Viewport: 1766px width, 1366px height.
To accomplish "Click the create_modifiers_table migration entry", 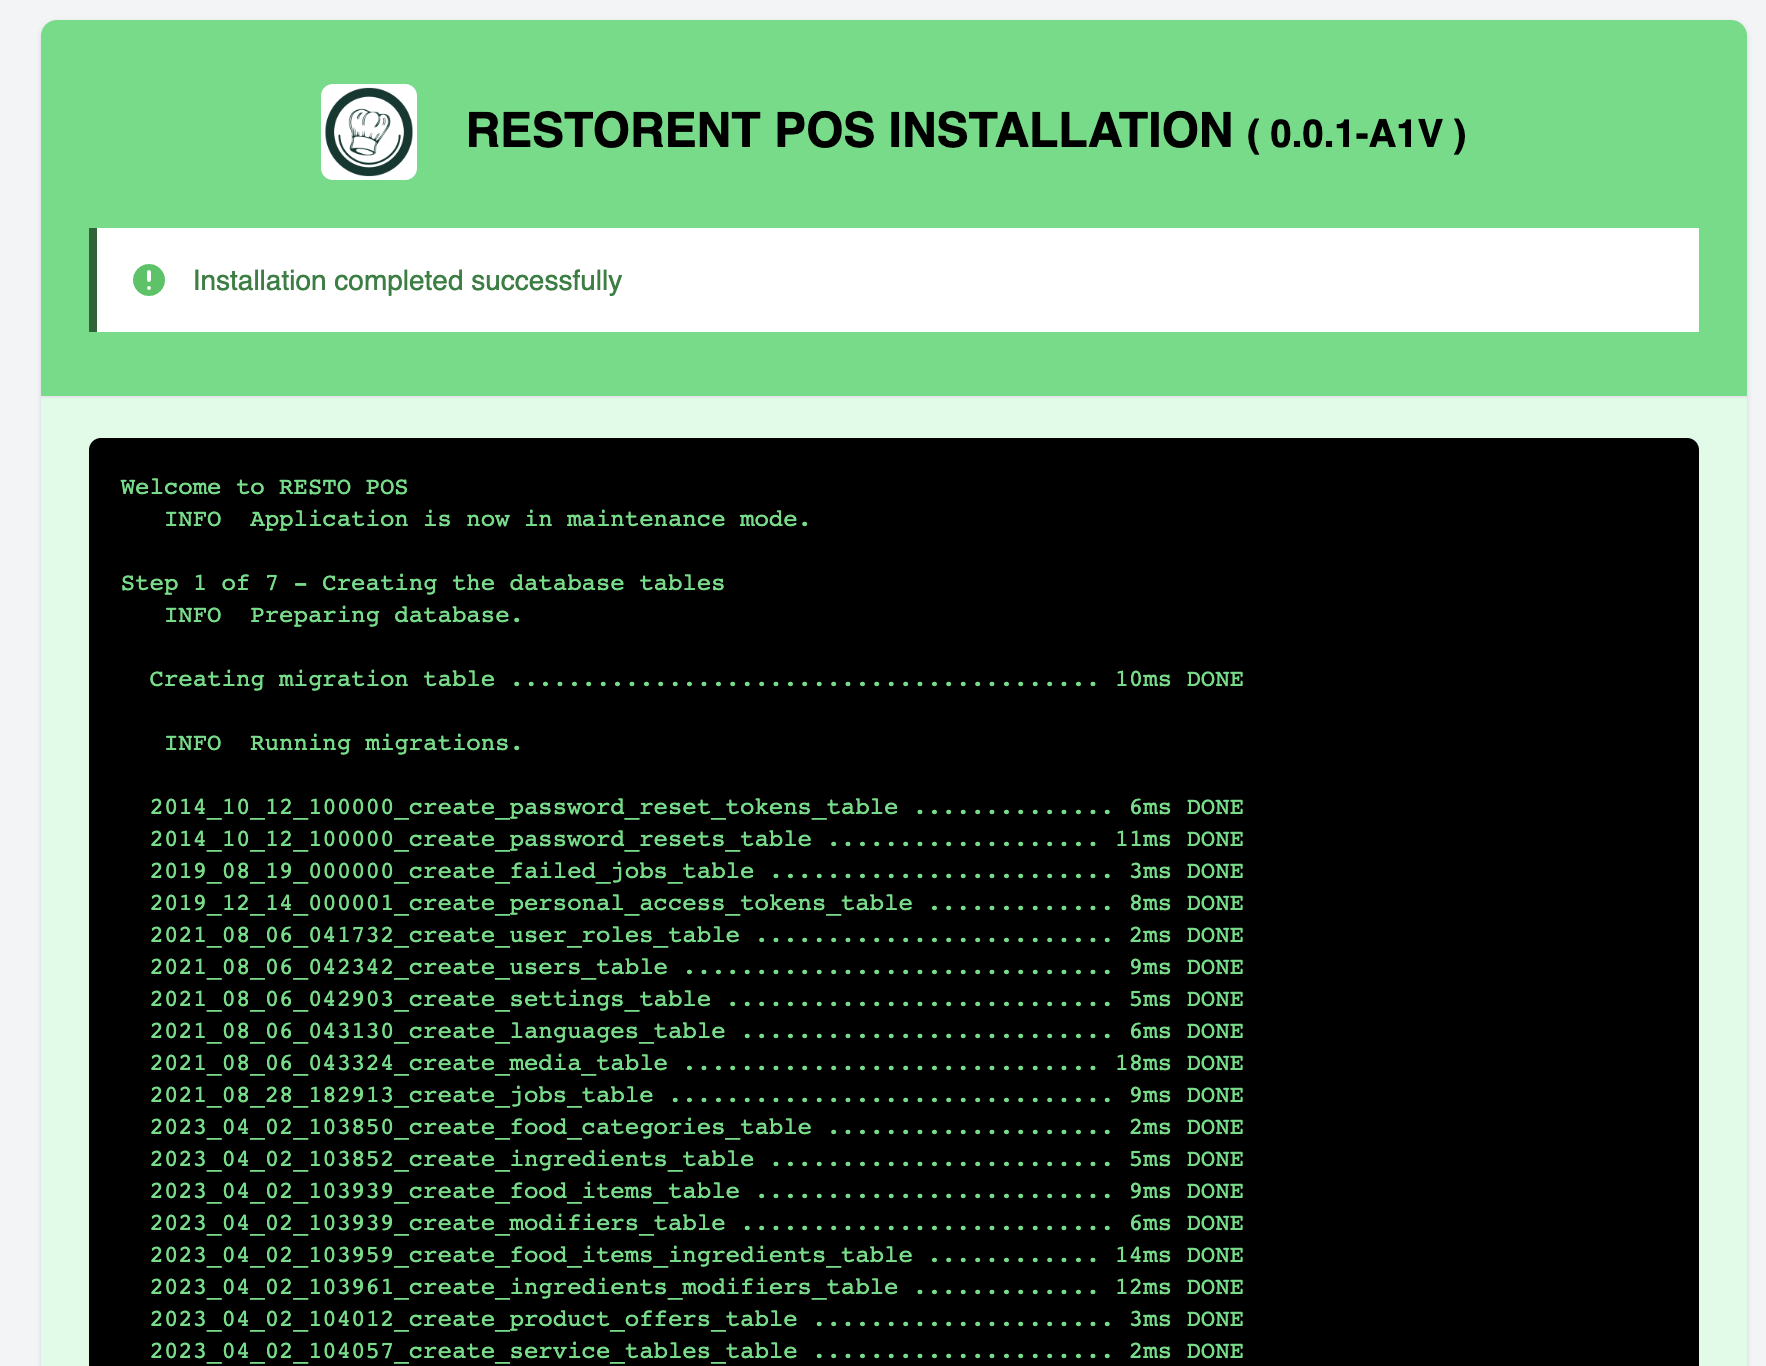I will click(x=437, y=1223).
